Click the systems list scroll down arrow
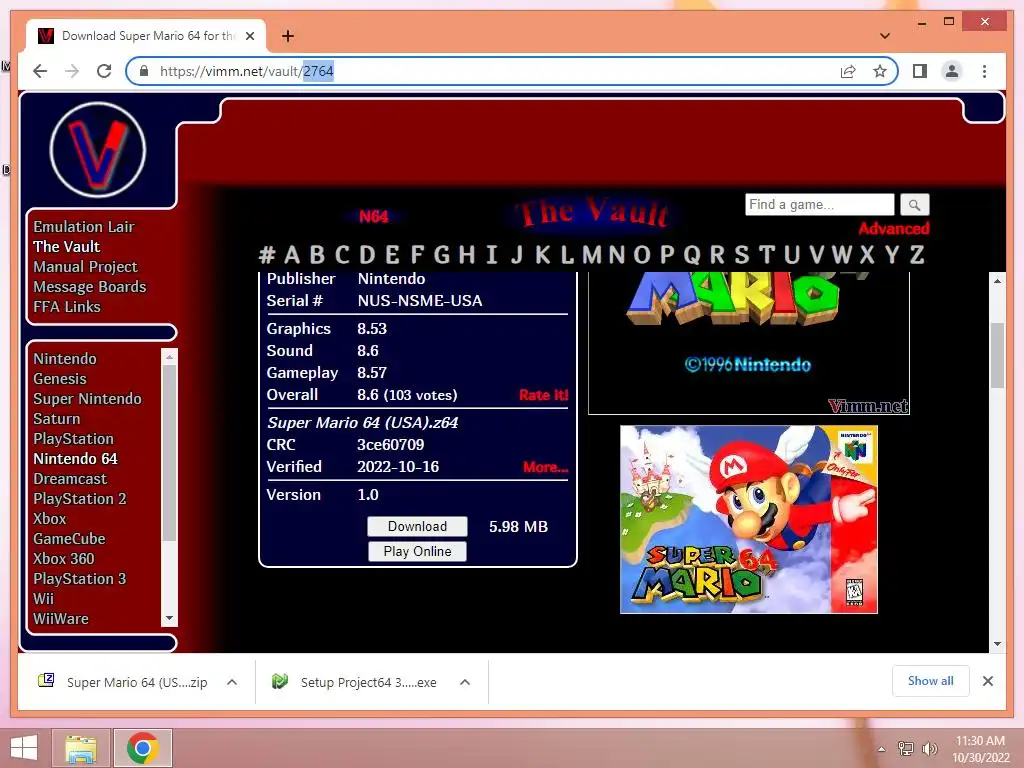Screen dimensions: 1024x768 169,618
